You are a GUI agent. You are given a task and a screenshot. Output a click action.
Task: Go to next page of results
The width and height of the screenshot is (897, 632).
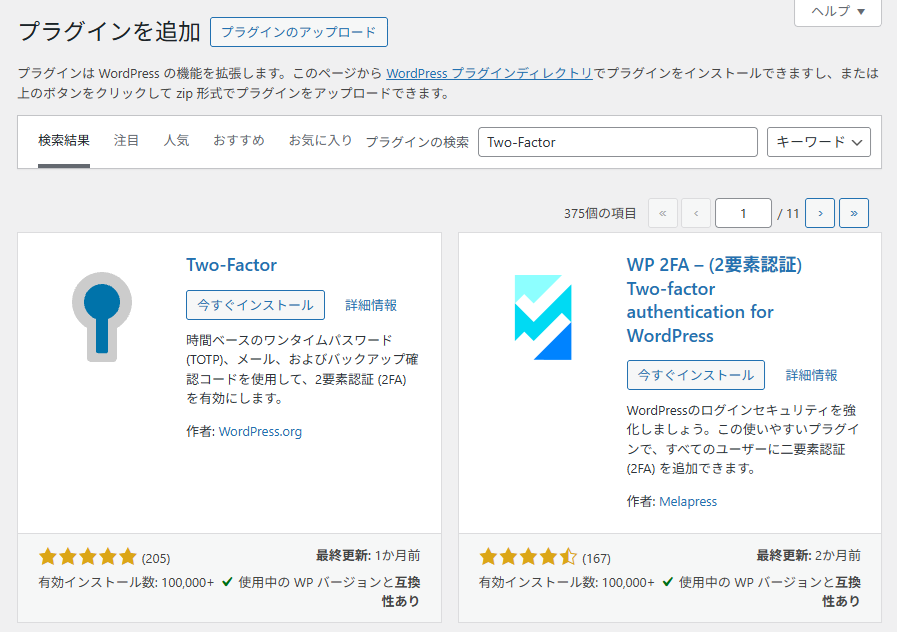pyautogui.click(x=820, y=213)
